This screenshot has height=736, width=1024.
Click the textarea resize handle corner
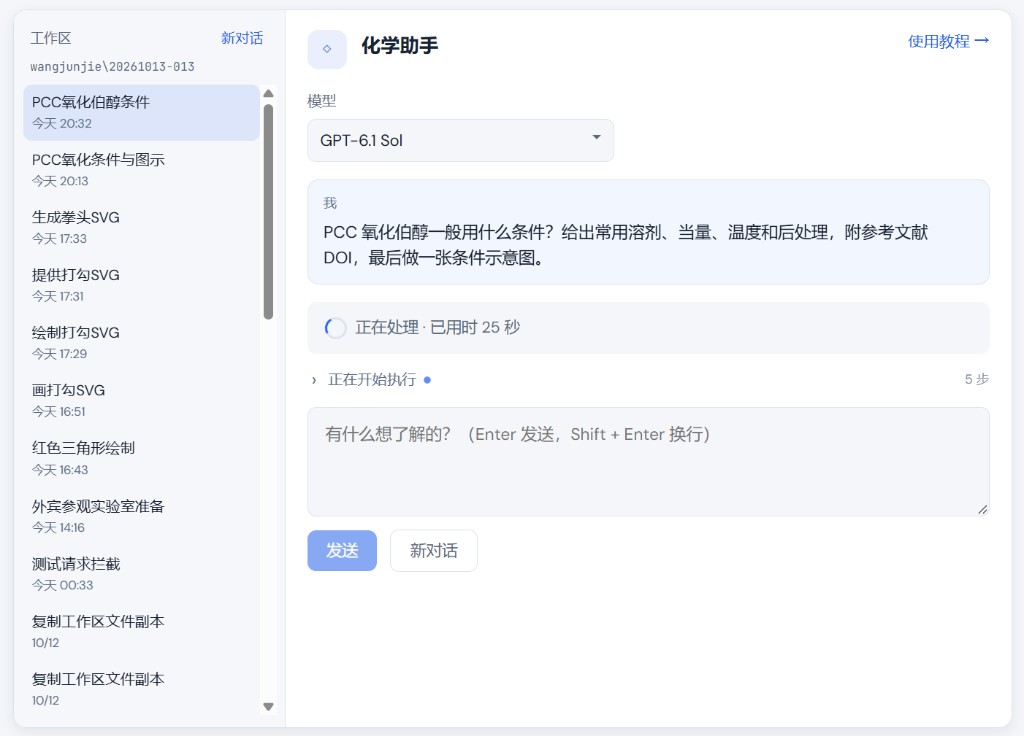(982, 509)
